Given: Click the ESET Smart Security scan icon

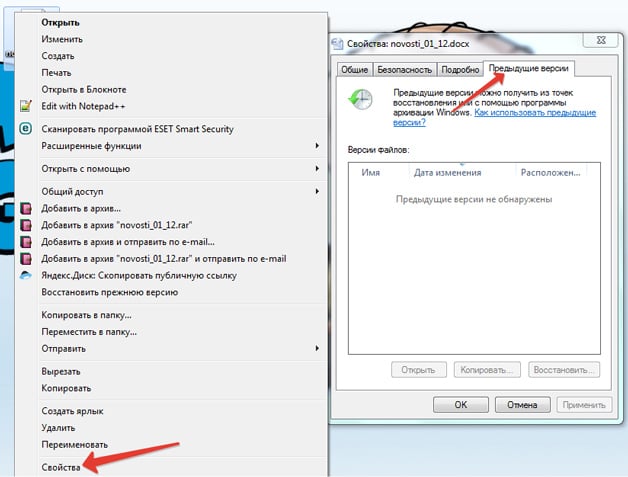Looking at the screenshot, I should click(27, 128).
